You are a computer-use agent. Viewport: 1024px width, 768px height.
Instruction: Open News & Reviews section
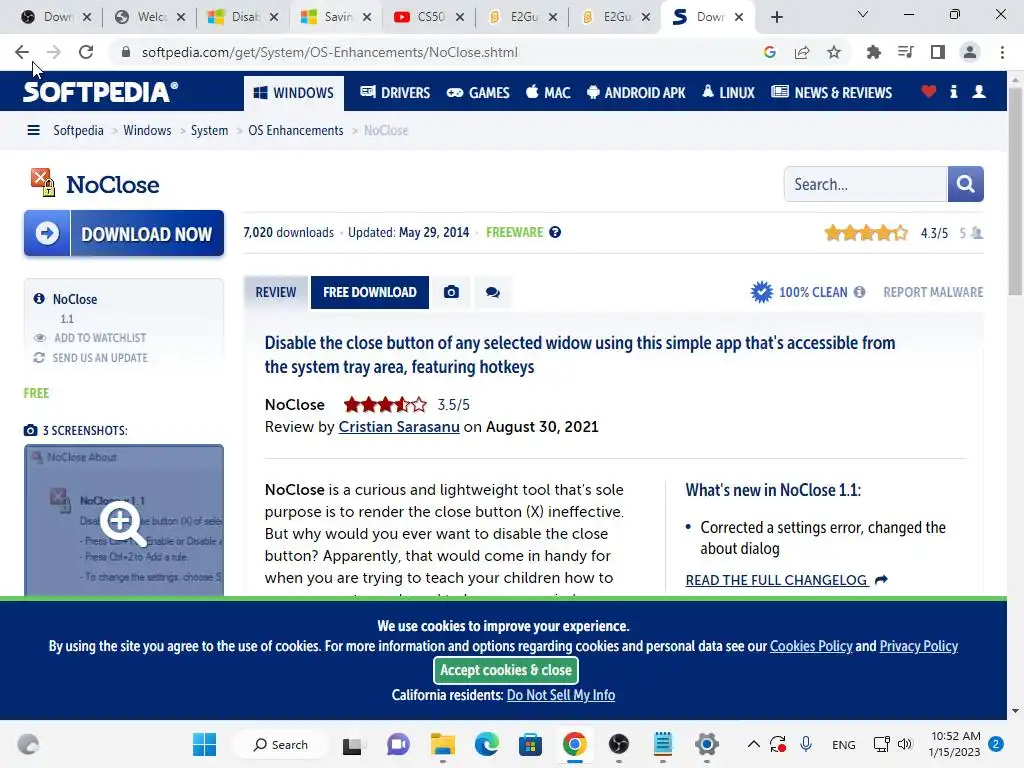pos(831,93)
